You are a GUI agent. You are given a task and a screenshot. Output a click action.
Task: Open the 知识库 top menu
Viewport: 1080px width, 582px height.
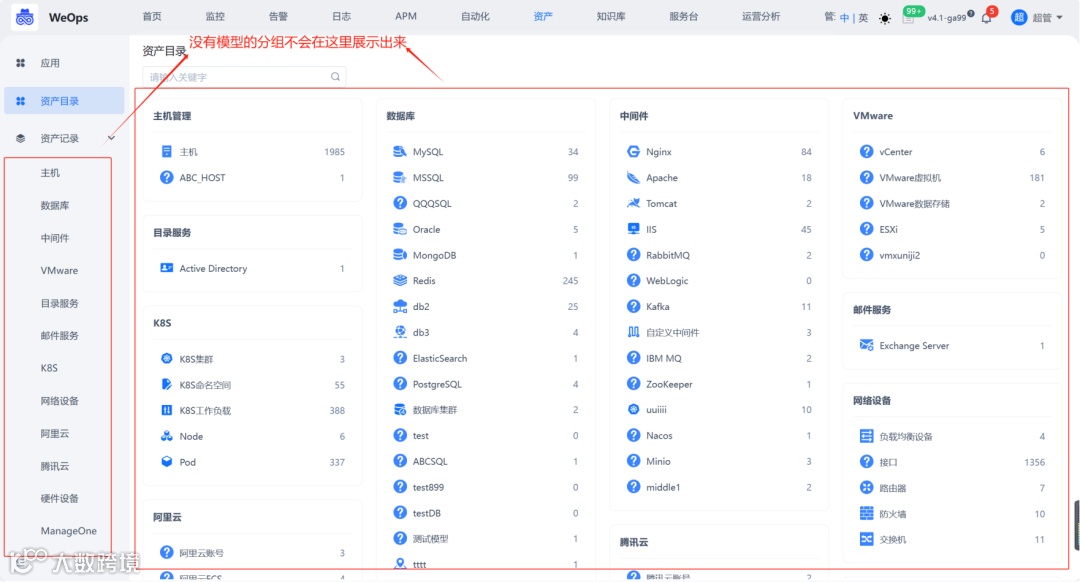click(611, 17)
